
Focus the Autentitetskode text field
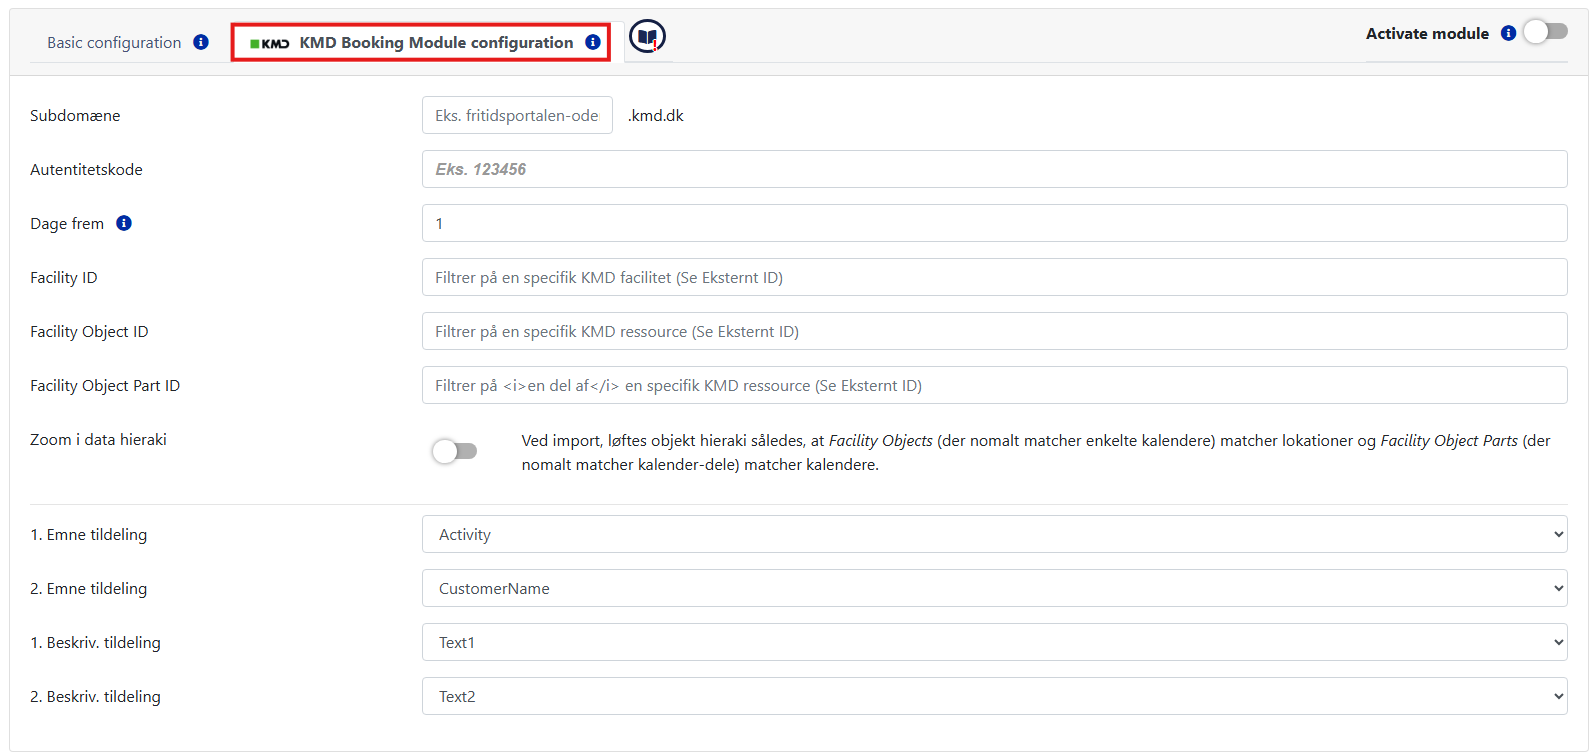click(x=994, y=169)
